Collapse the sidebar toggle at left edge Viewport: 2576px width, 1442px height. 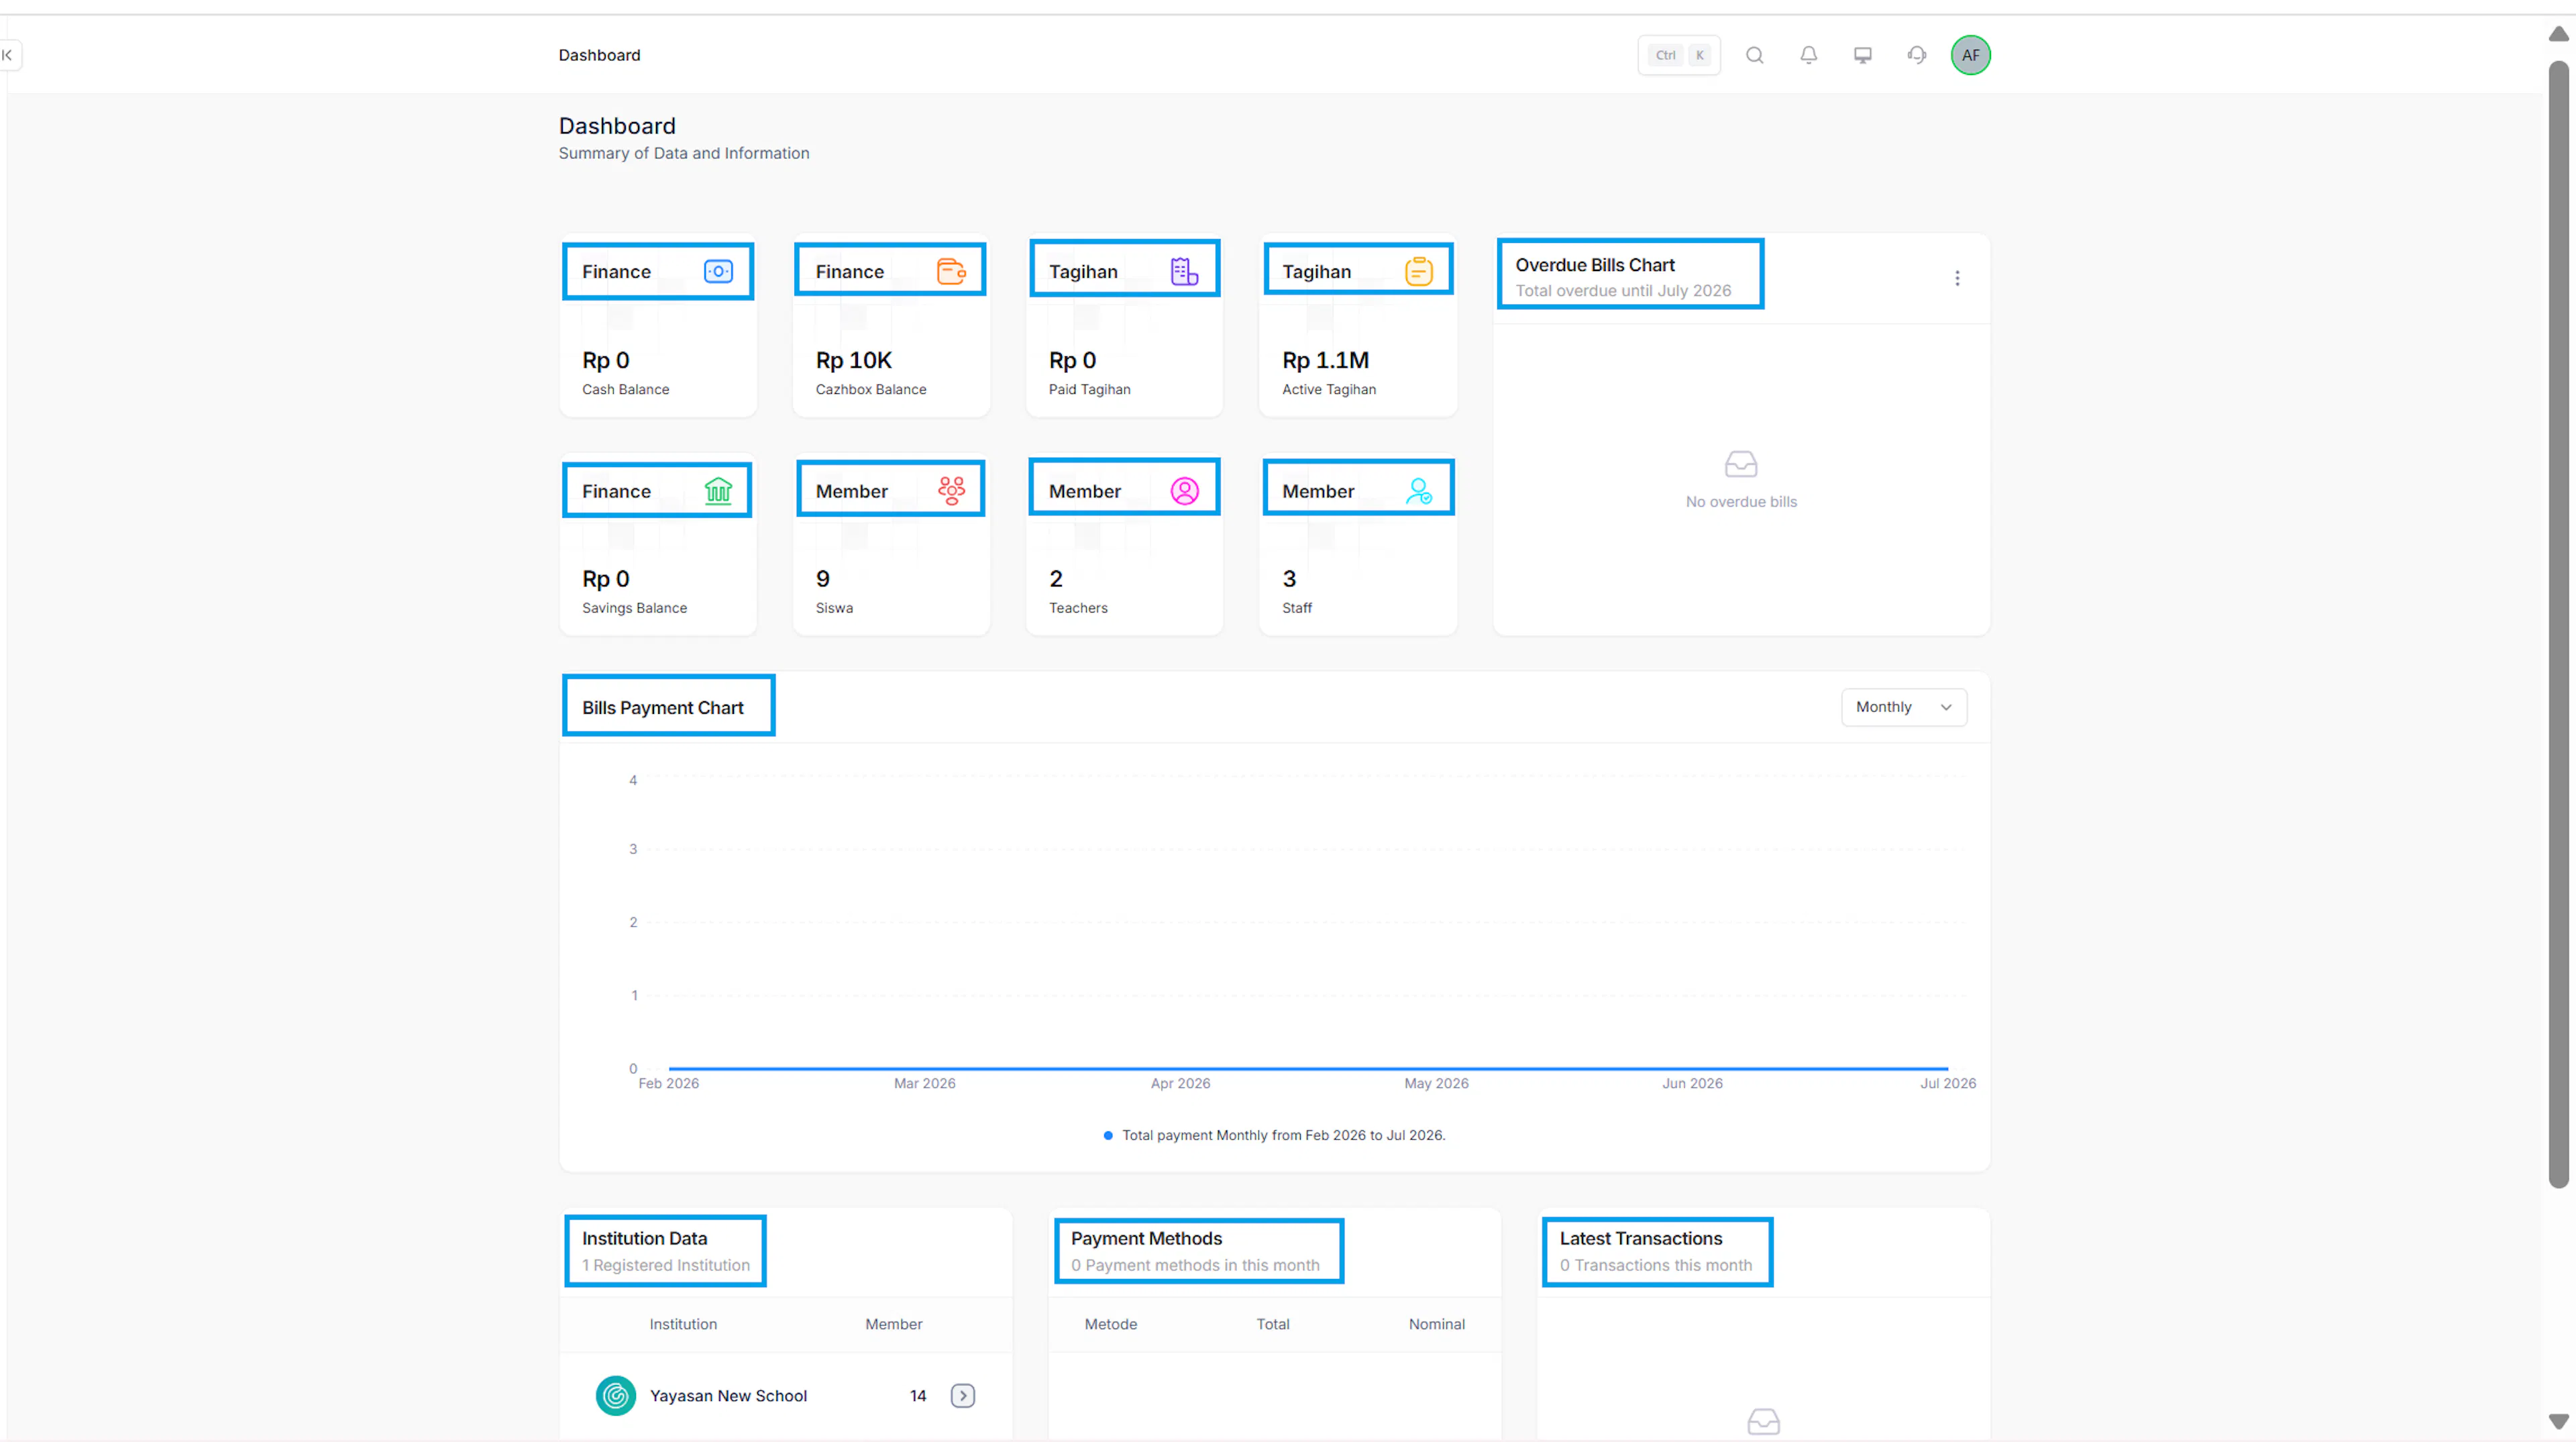point(9,55)
